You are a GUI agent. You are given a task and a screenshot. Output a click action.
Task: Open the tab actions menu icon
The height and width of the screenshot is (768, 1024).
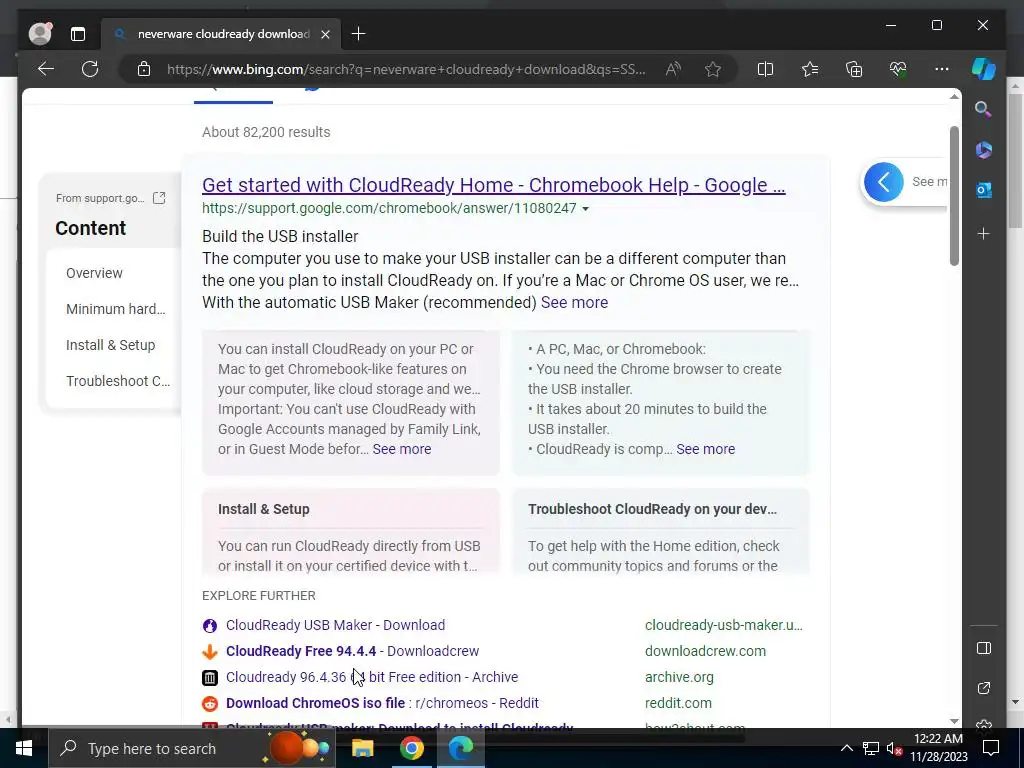(78, 34)
